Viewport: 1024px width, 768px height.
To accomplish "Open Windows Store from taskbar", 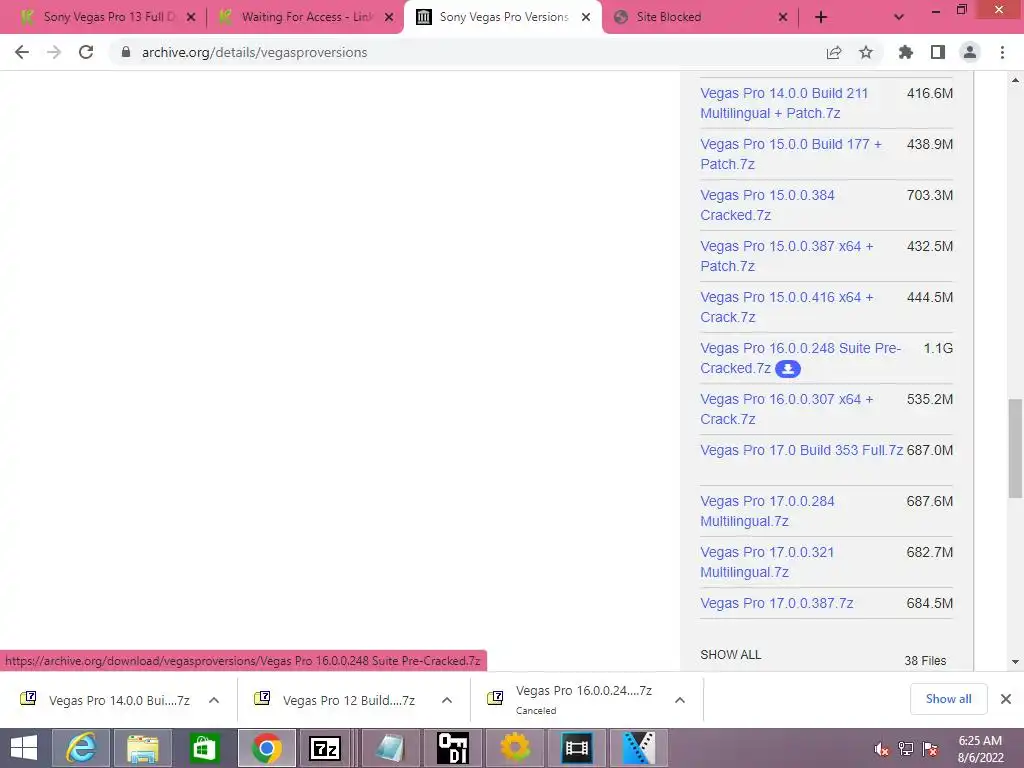I will point(204,748).
